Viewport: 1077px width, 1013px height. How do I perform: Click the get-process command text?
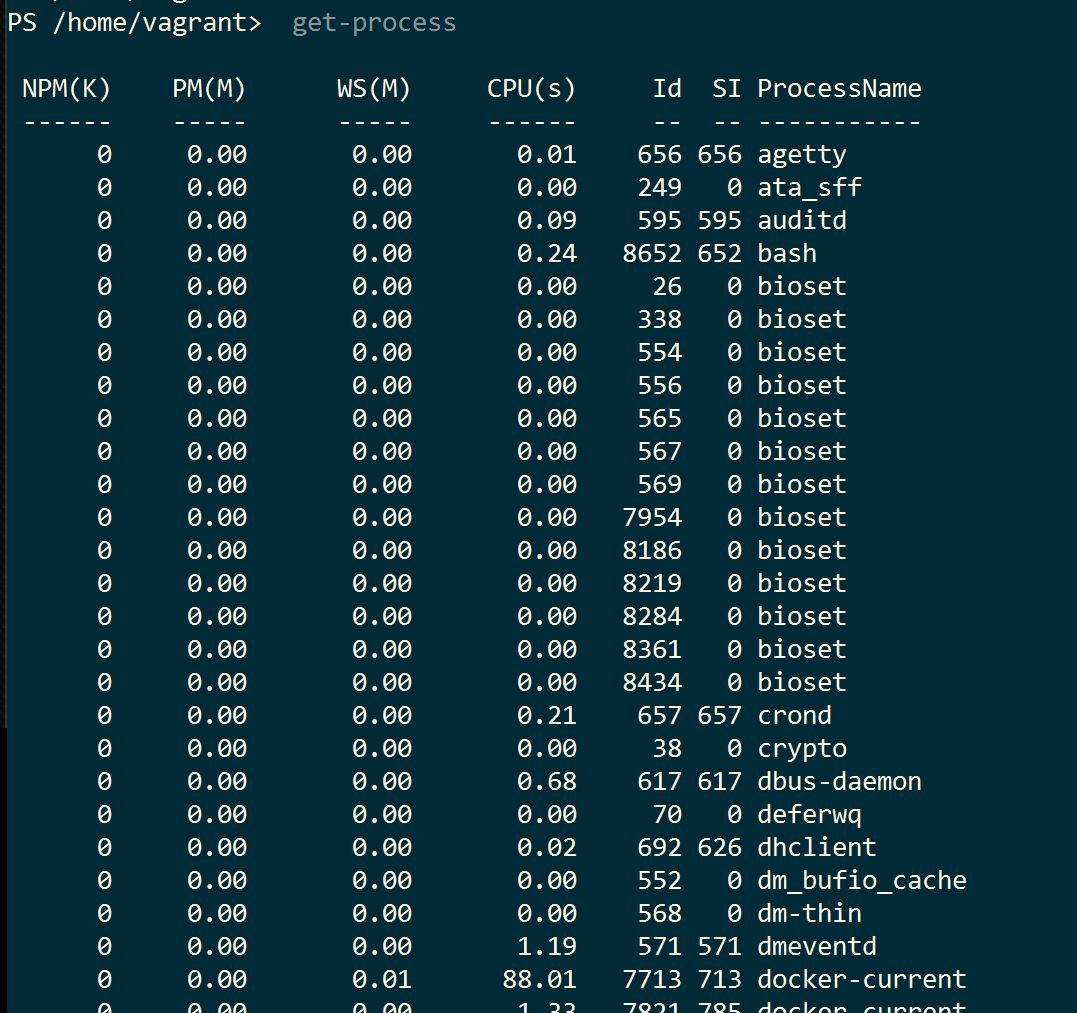pos(374,23)
